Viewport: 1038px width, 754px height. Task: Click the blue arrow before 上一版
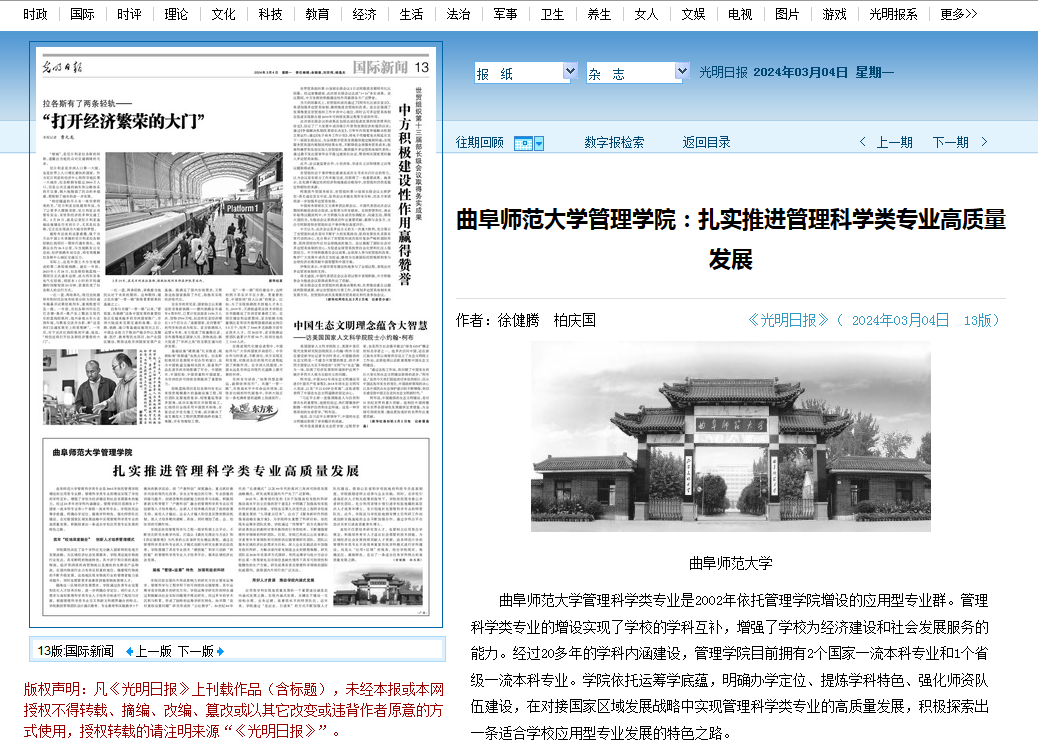[x=129, y=651]
